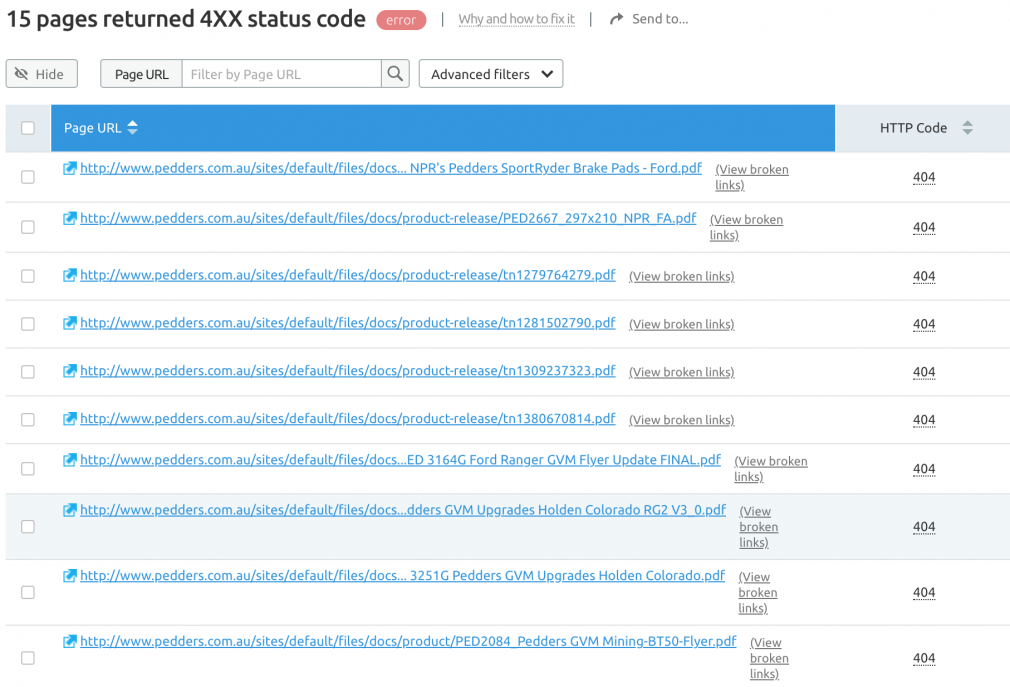
Task: Select checkbox for tn1380670814.pdf row
Action: (28, 419)
